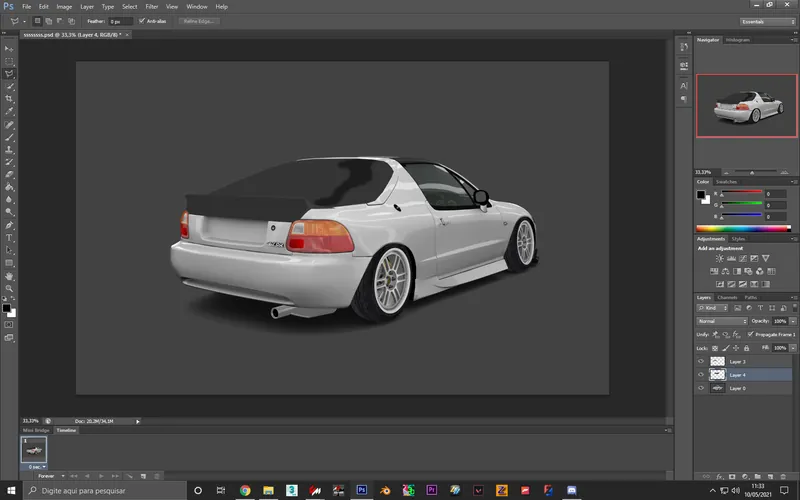800x500 pixels.
Task: Switch to the Swatches tab
Action: tap(726, 182)
